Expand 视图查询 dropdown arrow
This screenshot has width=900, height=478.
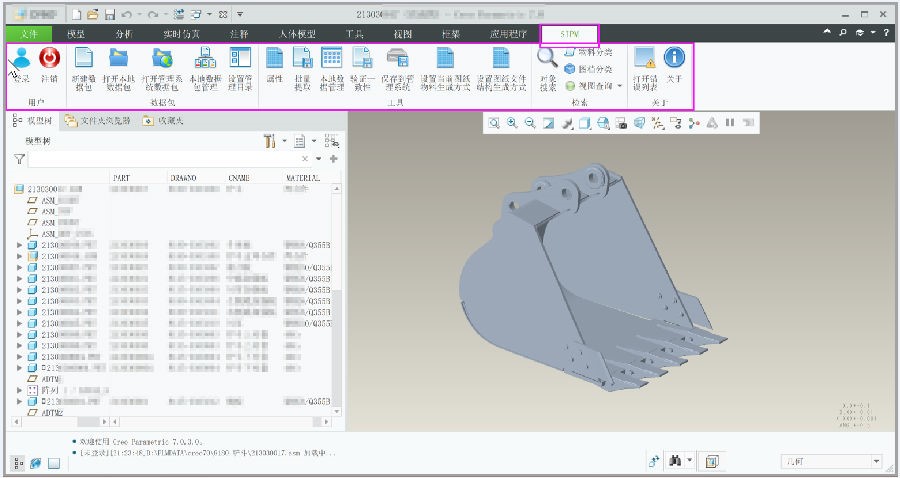620,86
